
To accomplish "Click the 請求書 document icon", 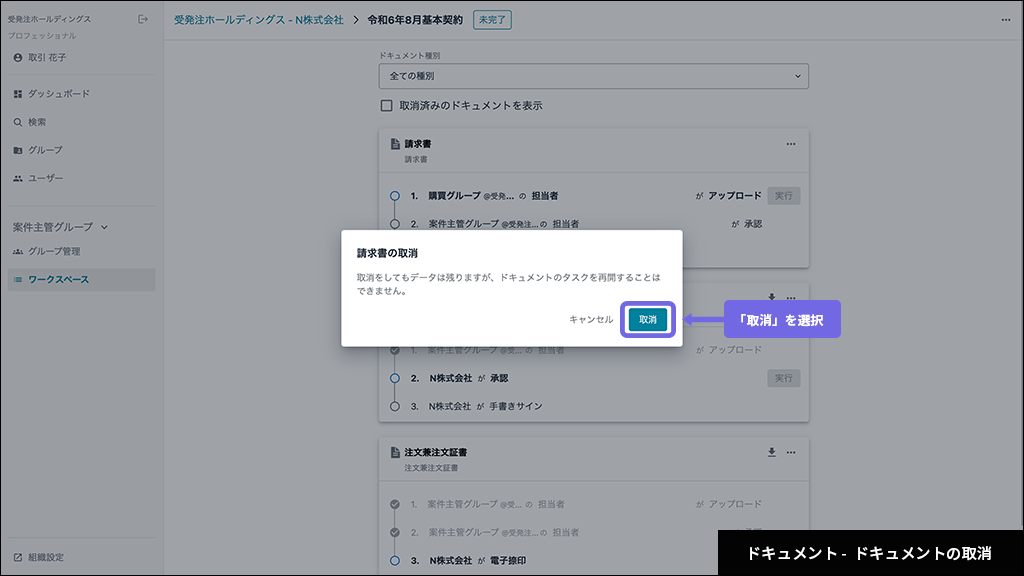I will click(x=395, y=144).
